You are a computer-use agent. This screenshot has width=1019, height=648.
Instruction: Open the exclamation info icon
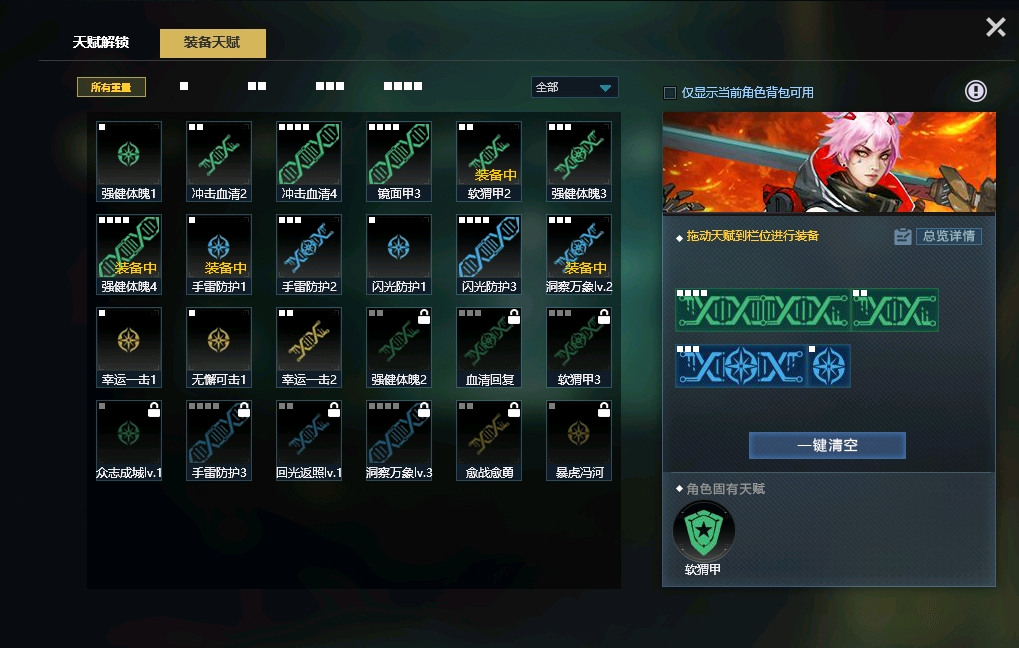click(x=975, y=91)
